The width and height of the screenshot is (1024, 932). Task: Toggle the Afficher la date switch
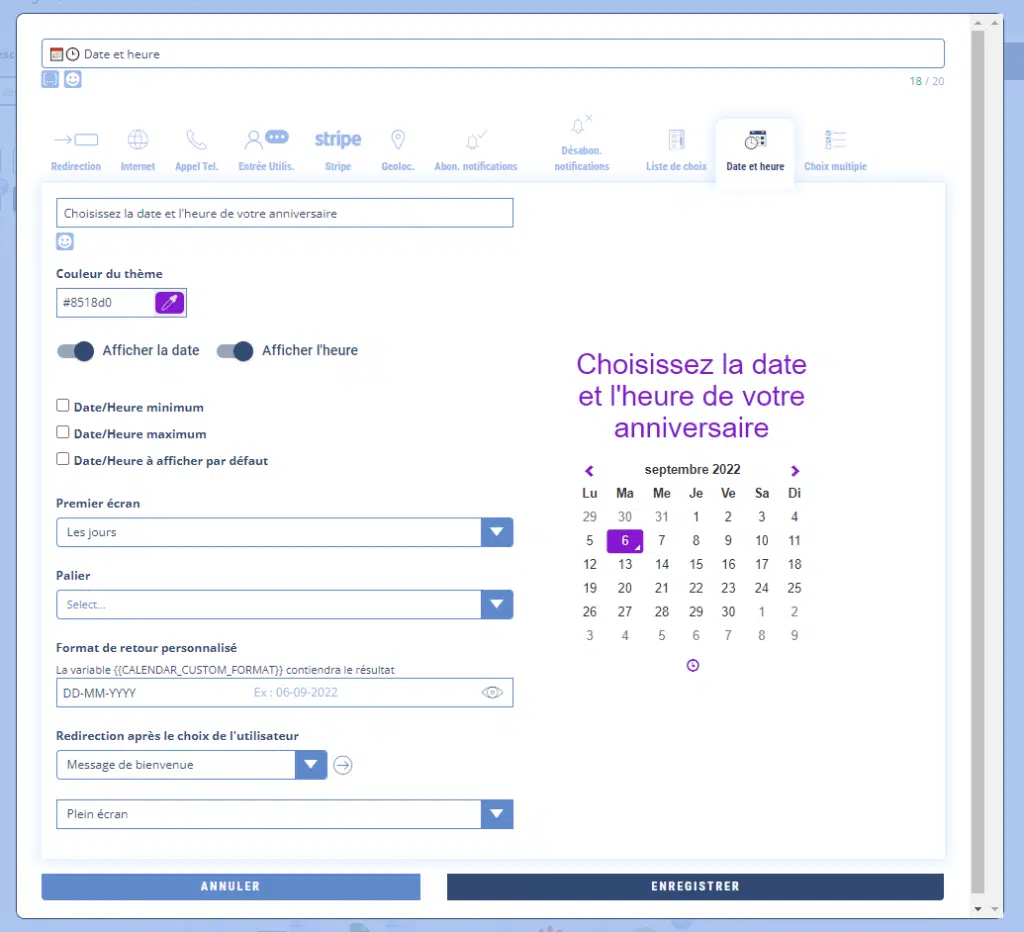(75, 351)
